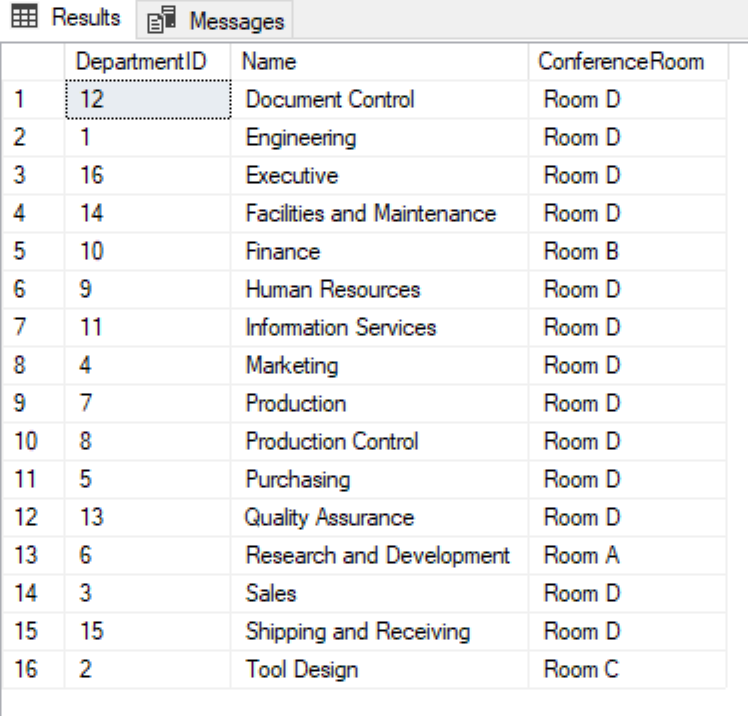Viewport: 748px width, 716px height.
Task: Click the Name column header
Action: (379, 62)
